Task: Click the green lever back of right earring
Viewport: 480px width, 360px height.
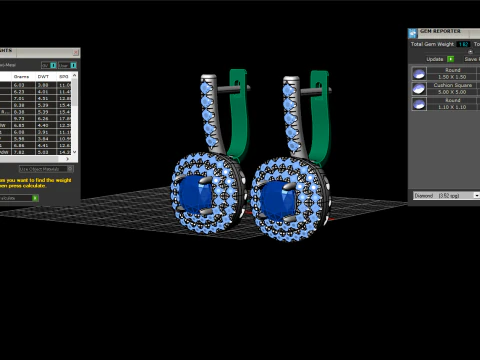Action: (x=320, y=117)
